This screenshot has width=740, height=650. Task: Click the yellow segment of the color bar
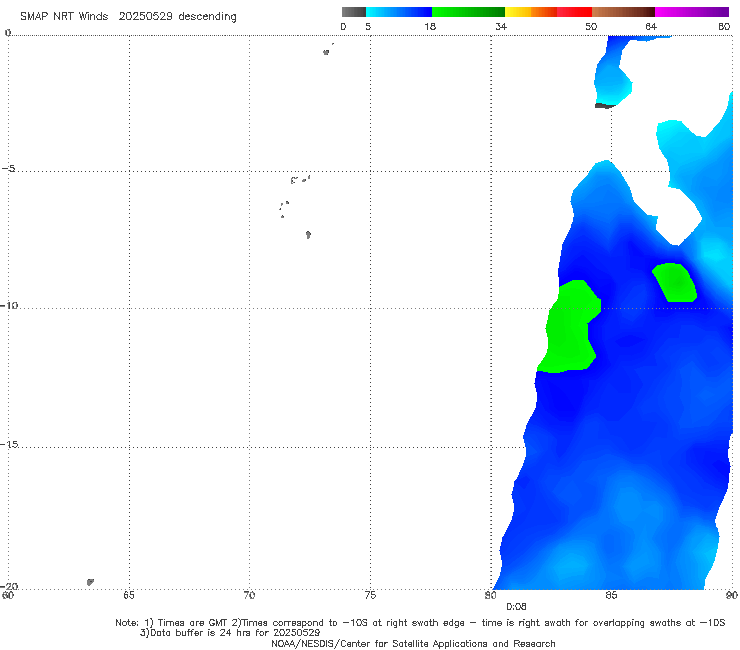[518, 12]
